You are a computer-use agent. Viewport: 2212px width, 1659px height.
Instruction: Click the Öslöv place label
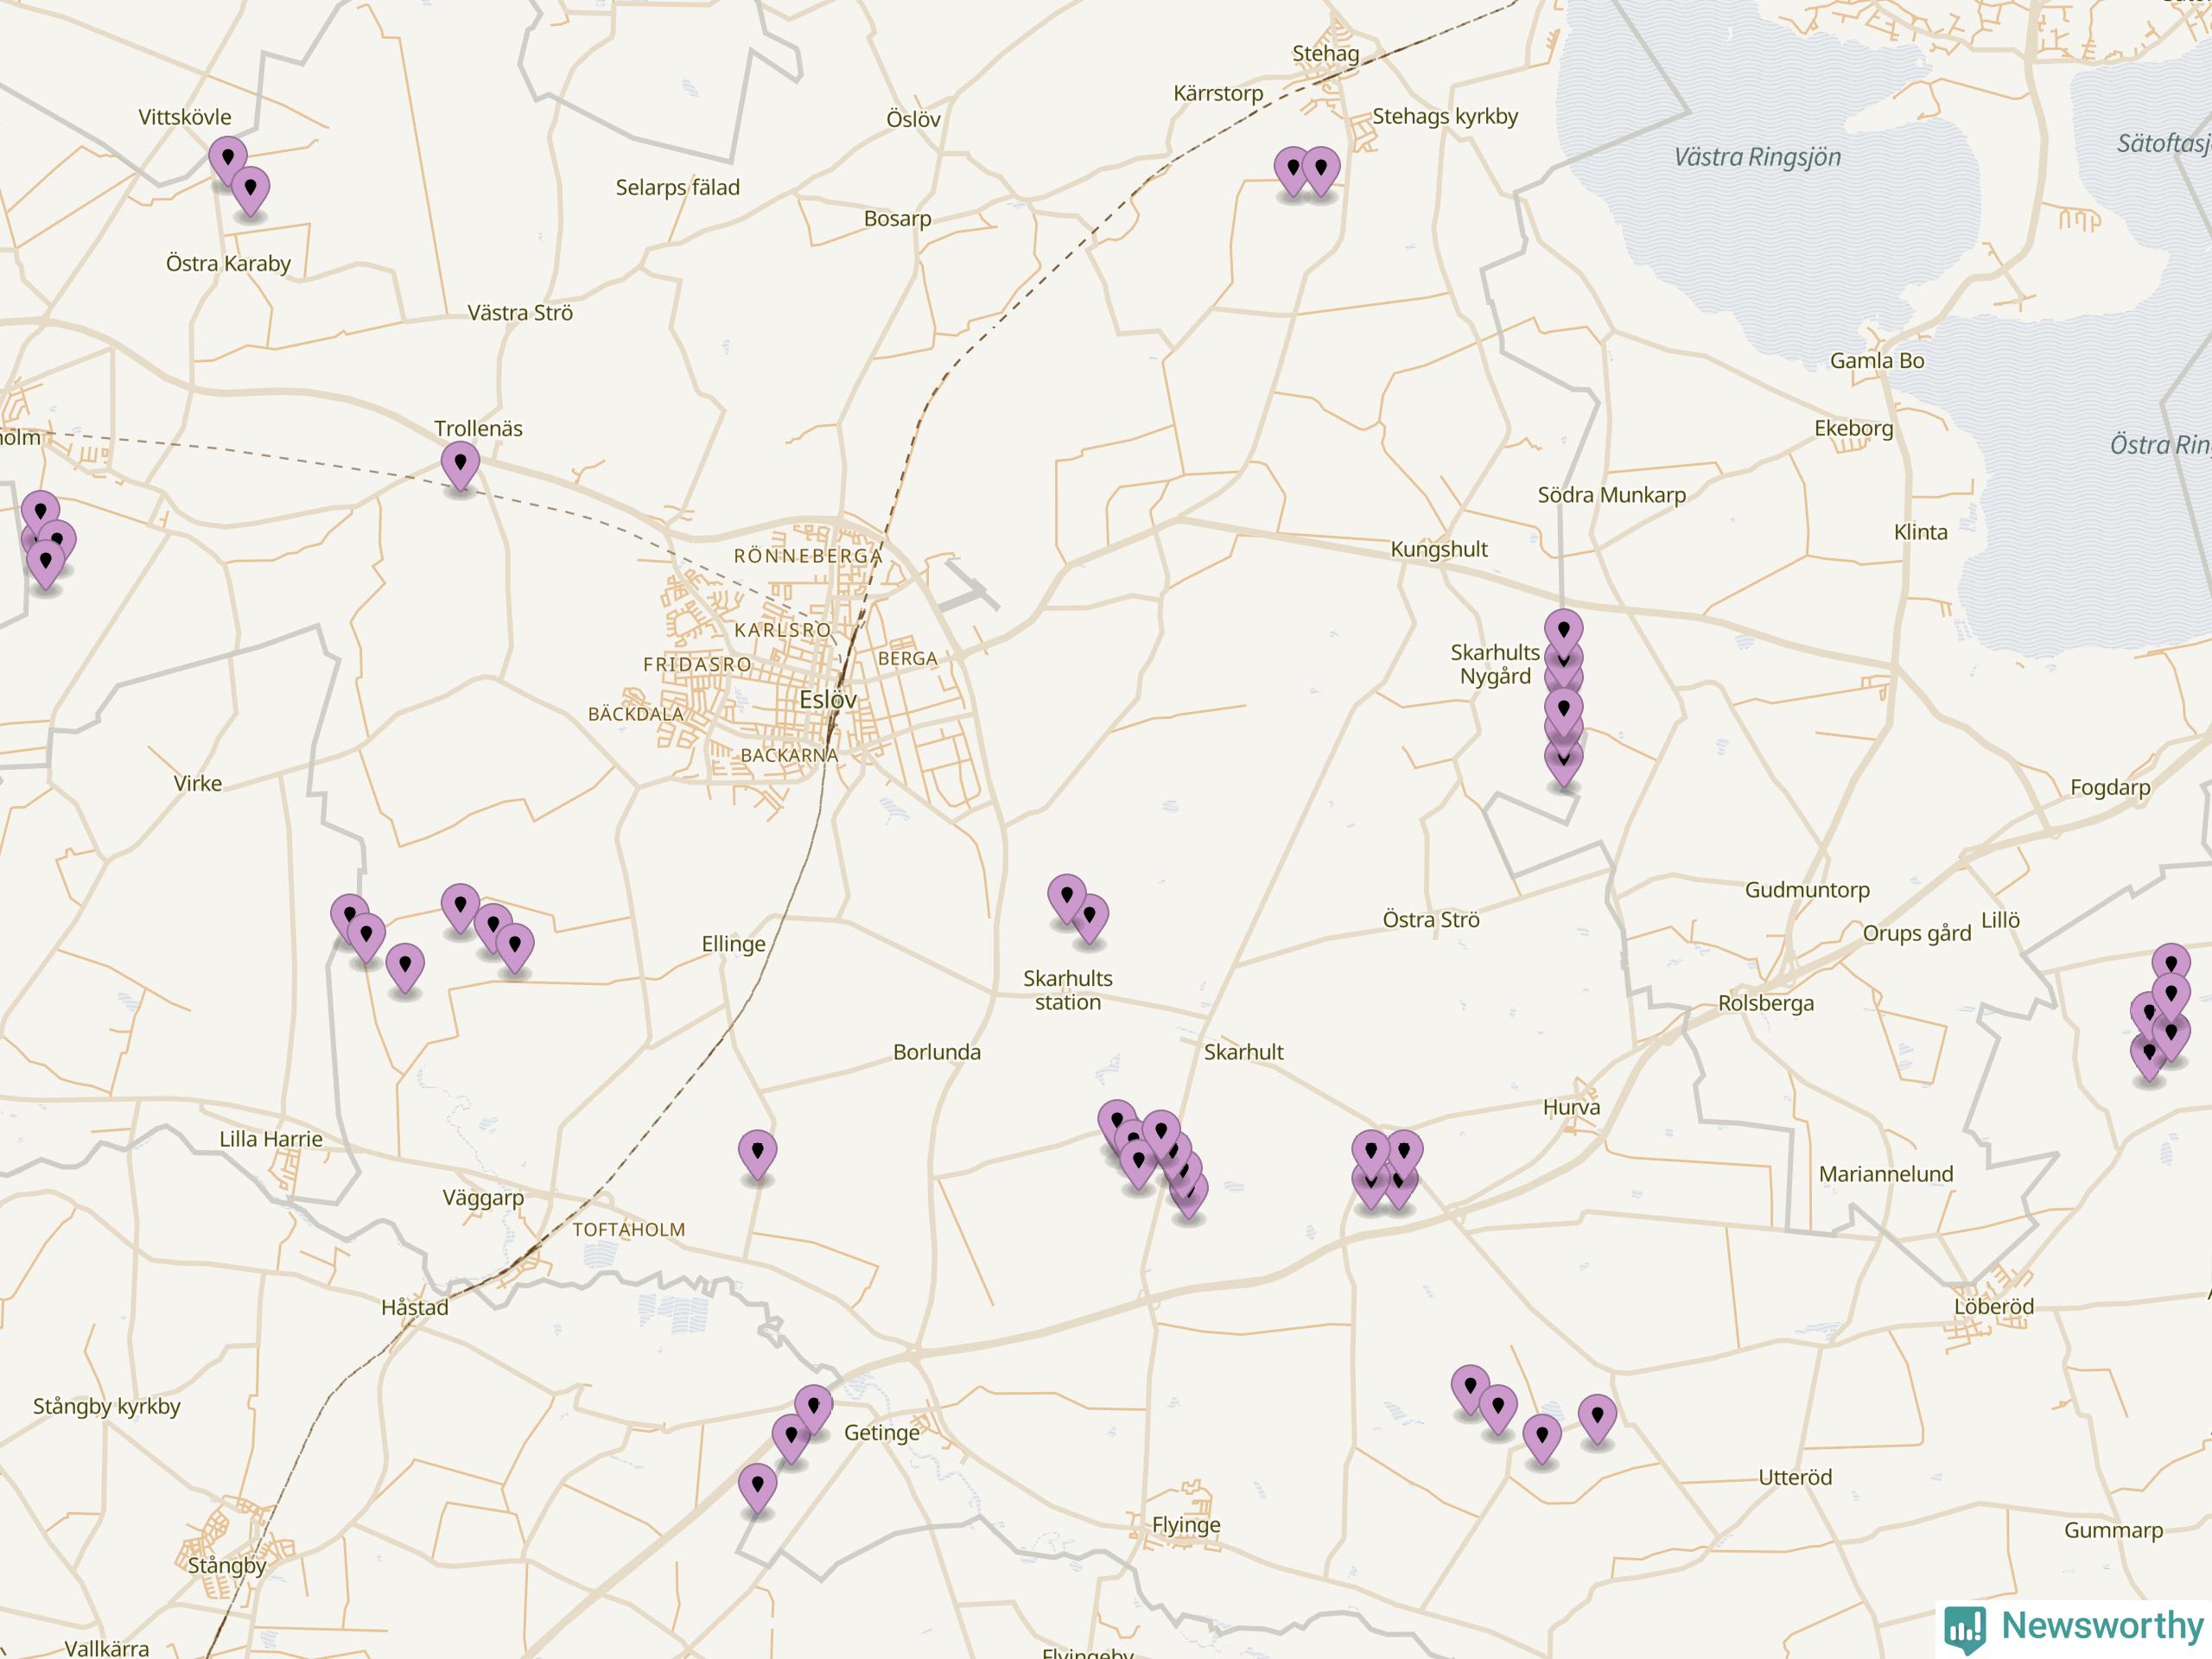pos(913,119)
